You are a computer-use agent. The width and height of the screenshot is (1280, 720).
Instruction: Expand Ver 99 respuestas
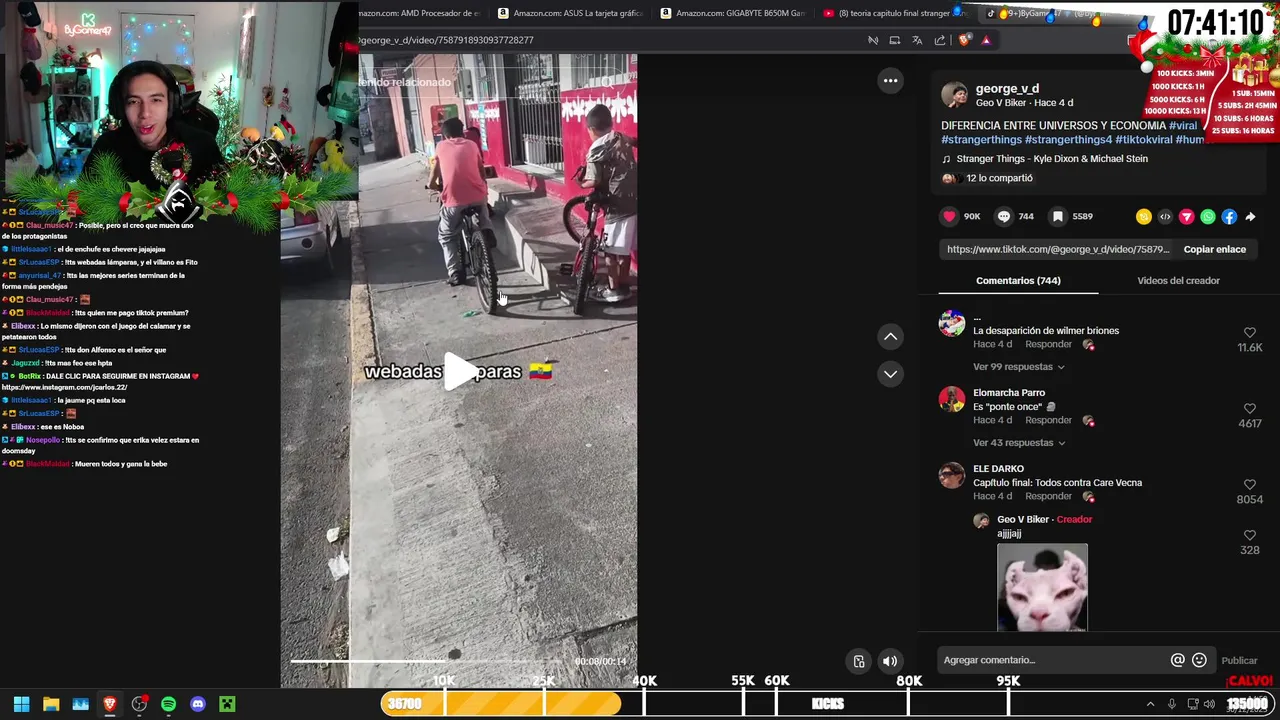[x=1018, y=367]
